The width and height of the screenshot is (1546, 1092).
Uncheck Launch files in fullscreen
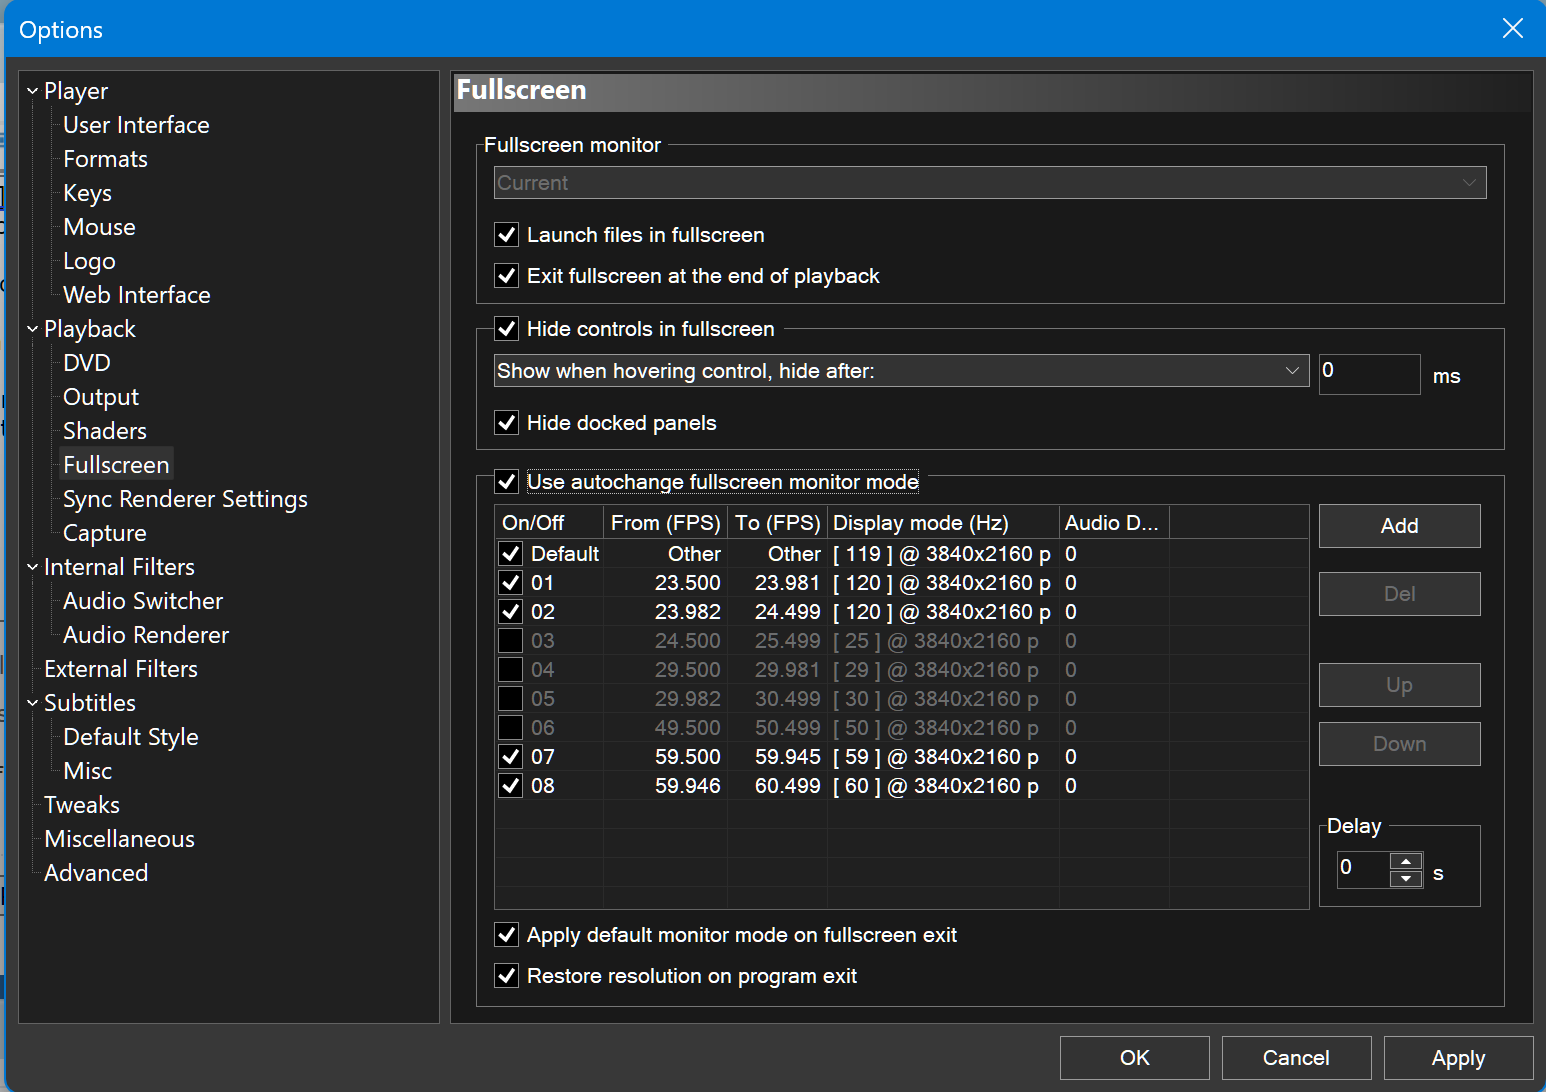click(507, 235)
